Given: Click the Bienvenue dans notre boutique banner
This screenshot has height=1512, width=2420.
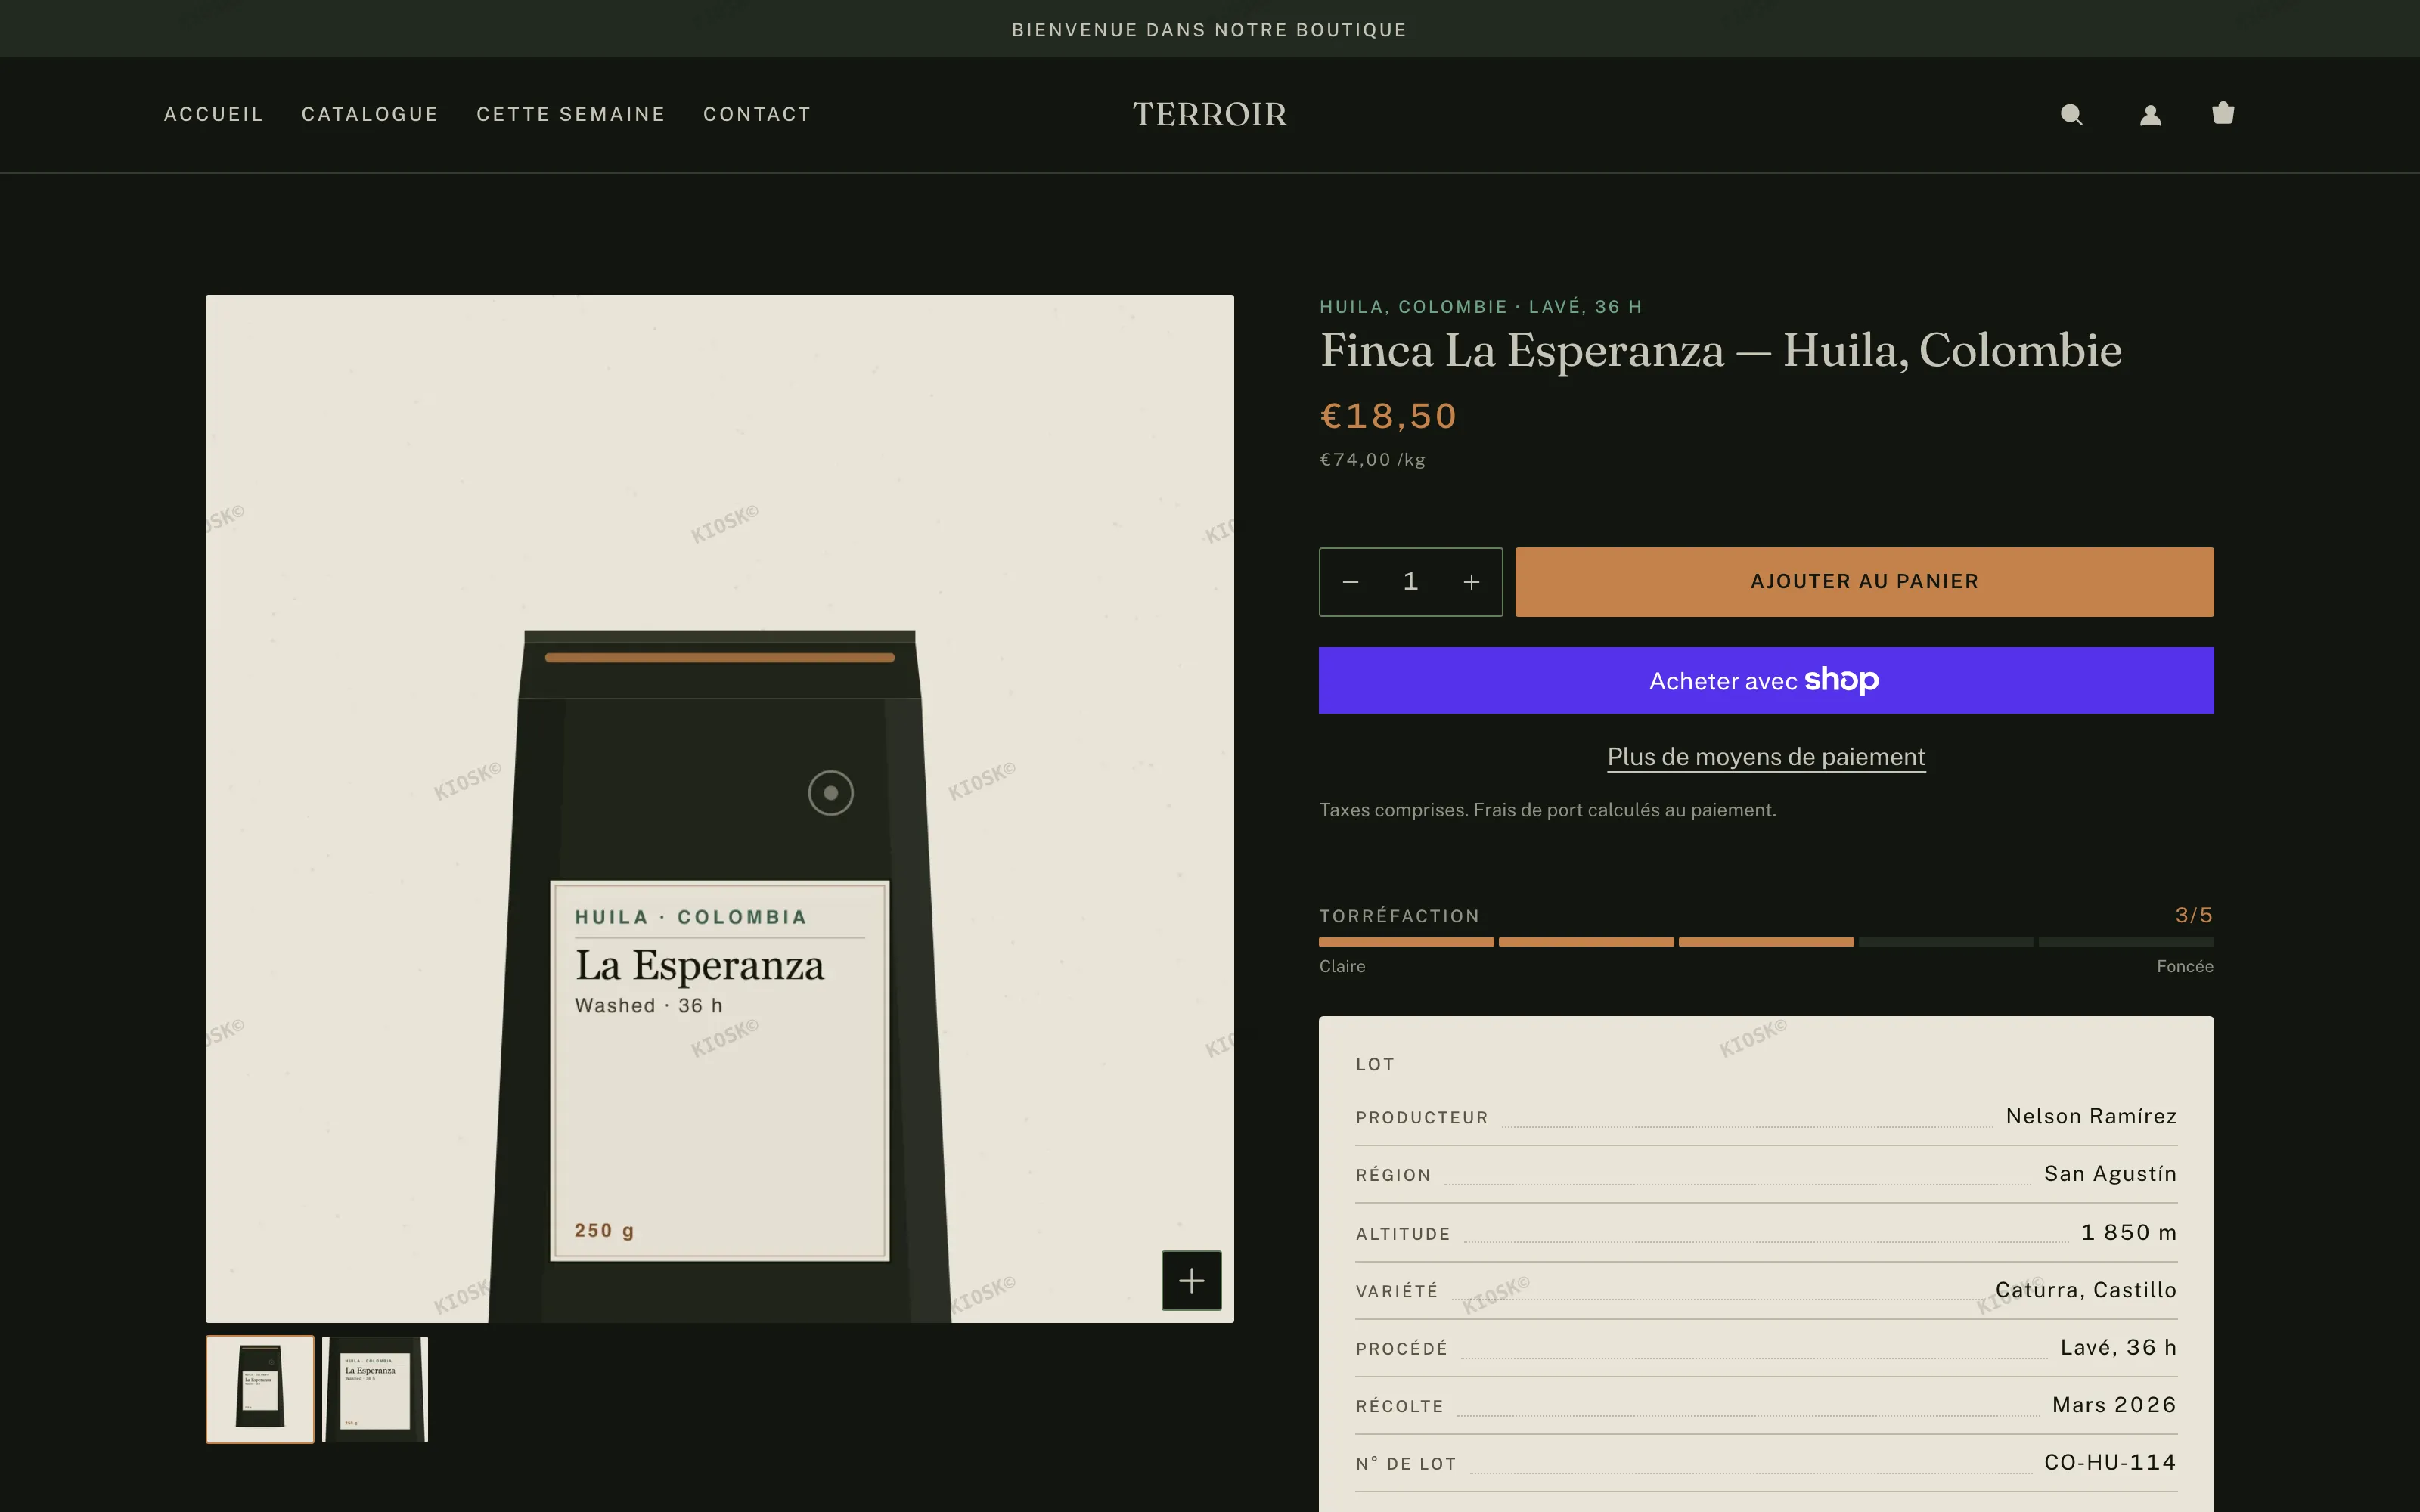Looking at the screenshot, I should coord(1209,30).
